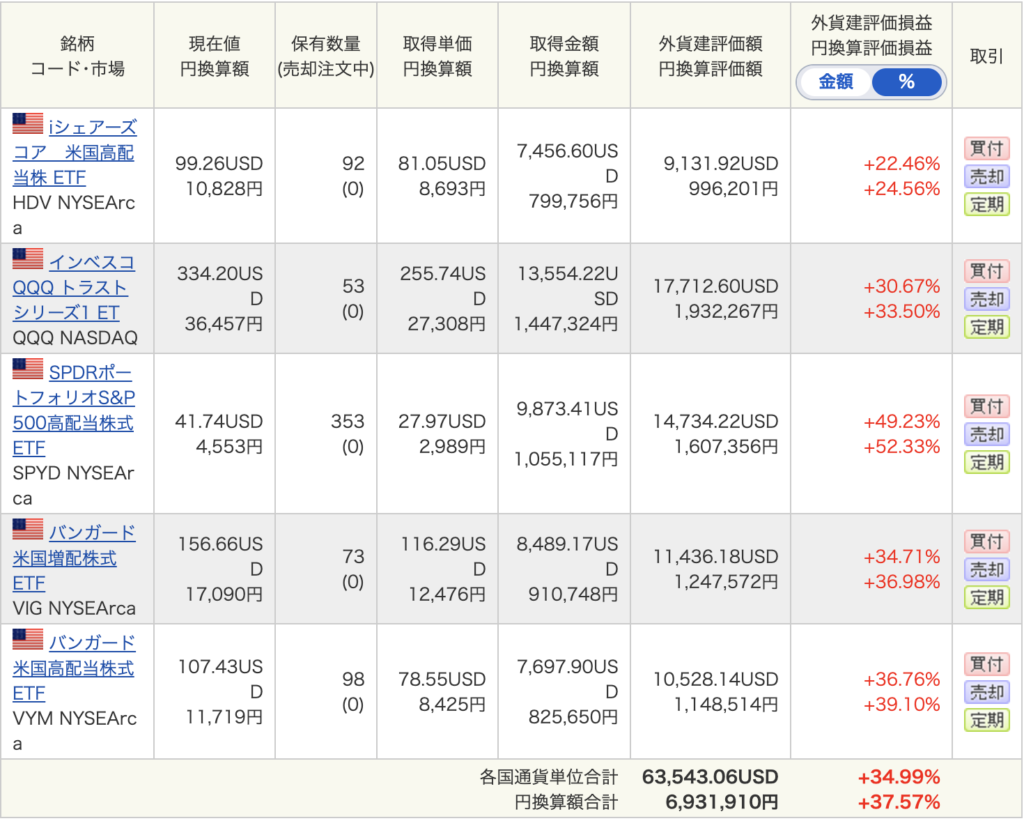Image resolution: width=1024 pixels, height=821 pixels.
Task: Click the 保有数量 (売却注文中) column header
Action: pyautogui.click(x=326, y=56)
